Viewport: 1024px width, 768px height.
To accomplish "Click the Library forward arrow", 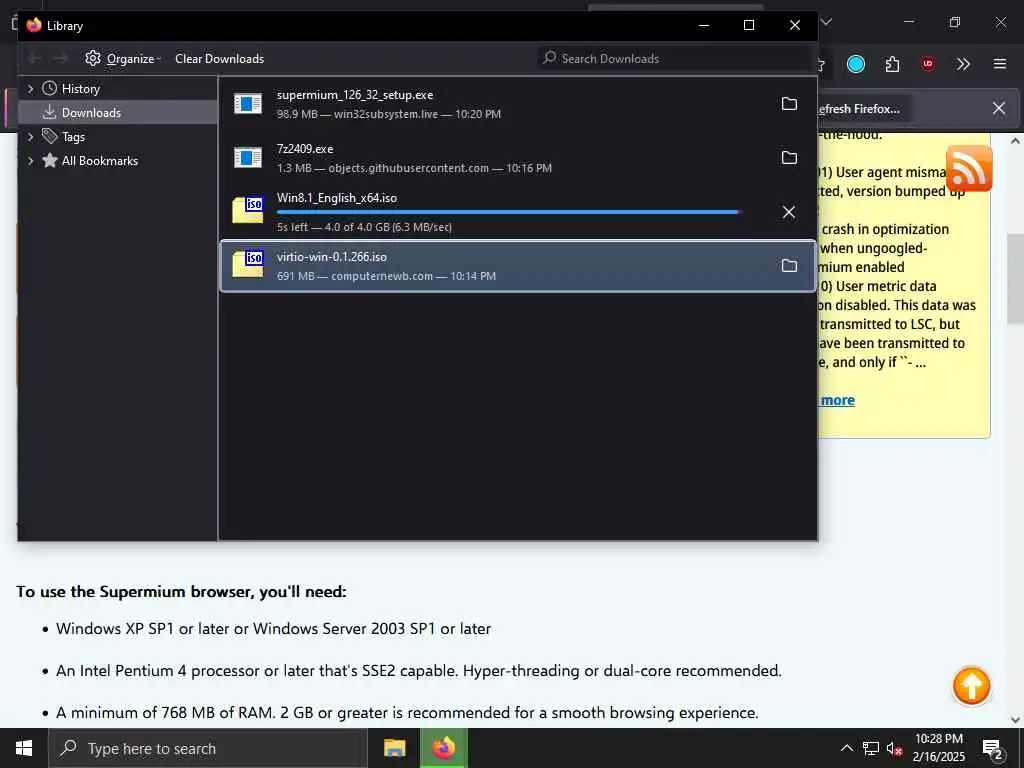I will 61,59.
